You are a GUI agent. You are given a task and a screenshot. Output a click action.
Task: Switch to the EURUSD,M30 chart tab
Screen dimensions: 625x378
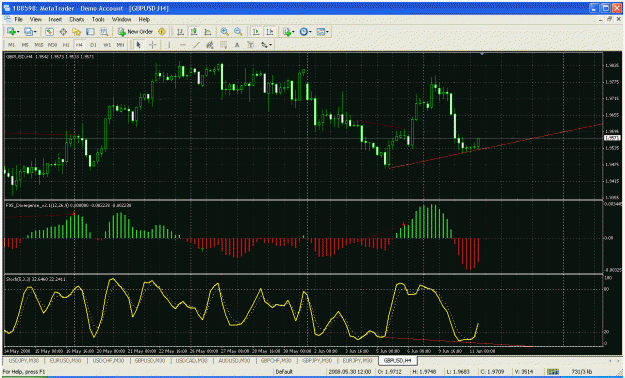(x=65, y=360)
